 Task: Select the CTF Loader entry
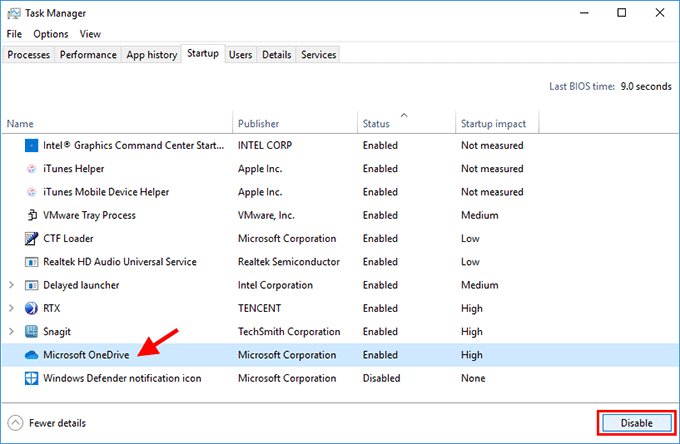(x=68, y=238)
